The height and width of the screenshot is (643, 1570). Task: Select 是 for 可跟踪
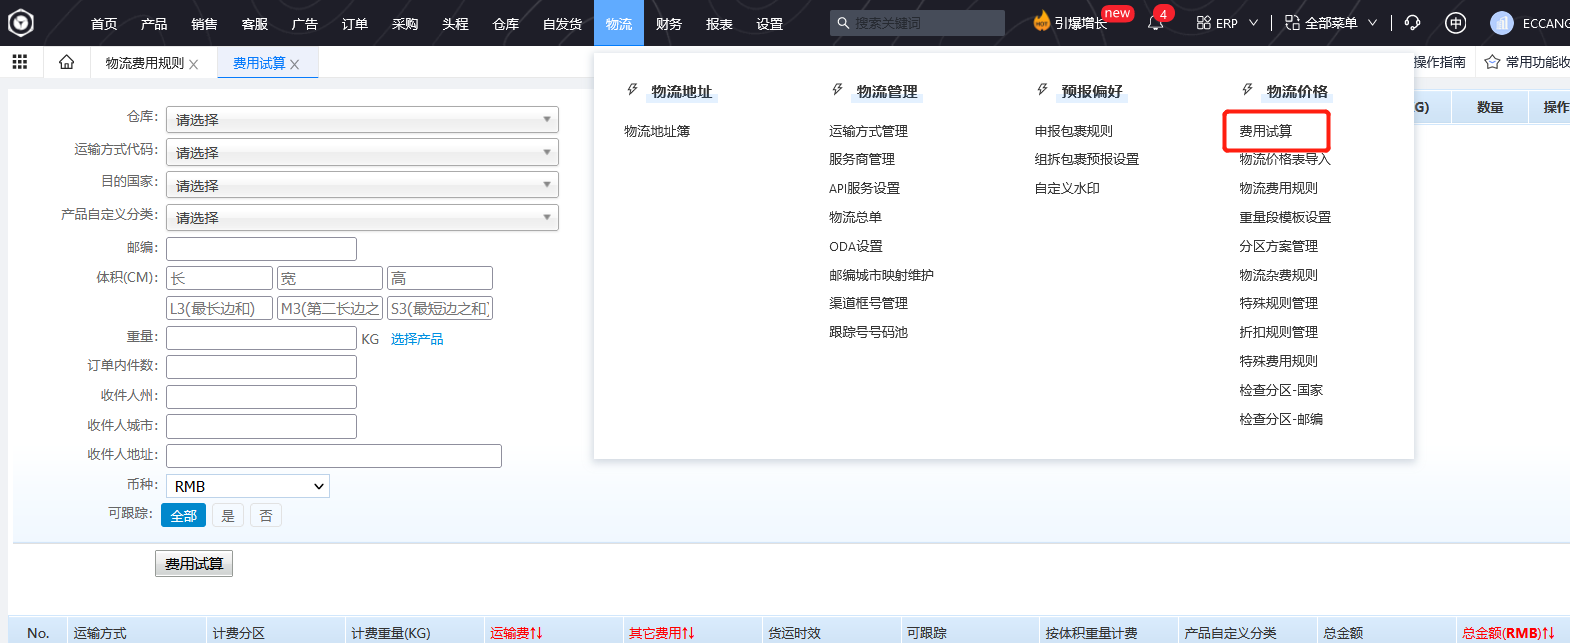pyautogui.click(x=228, y=515)
